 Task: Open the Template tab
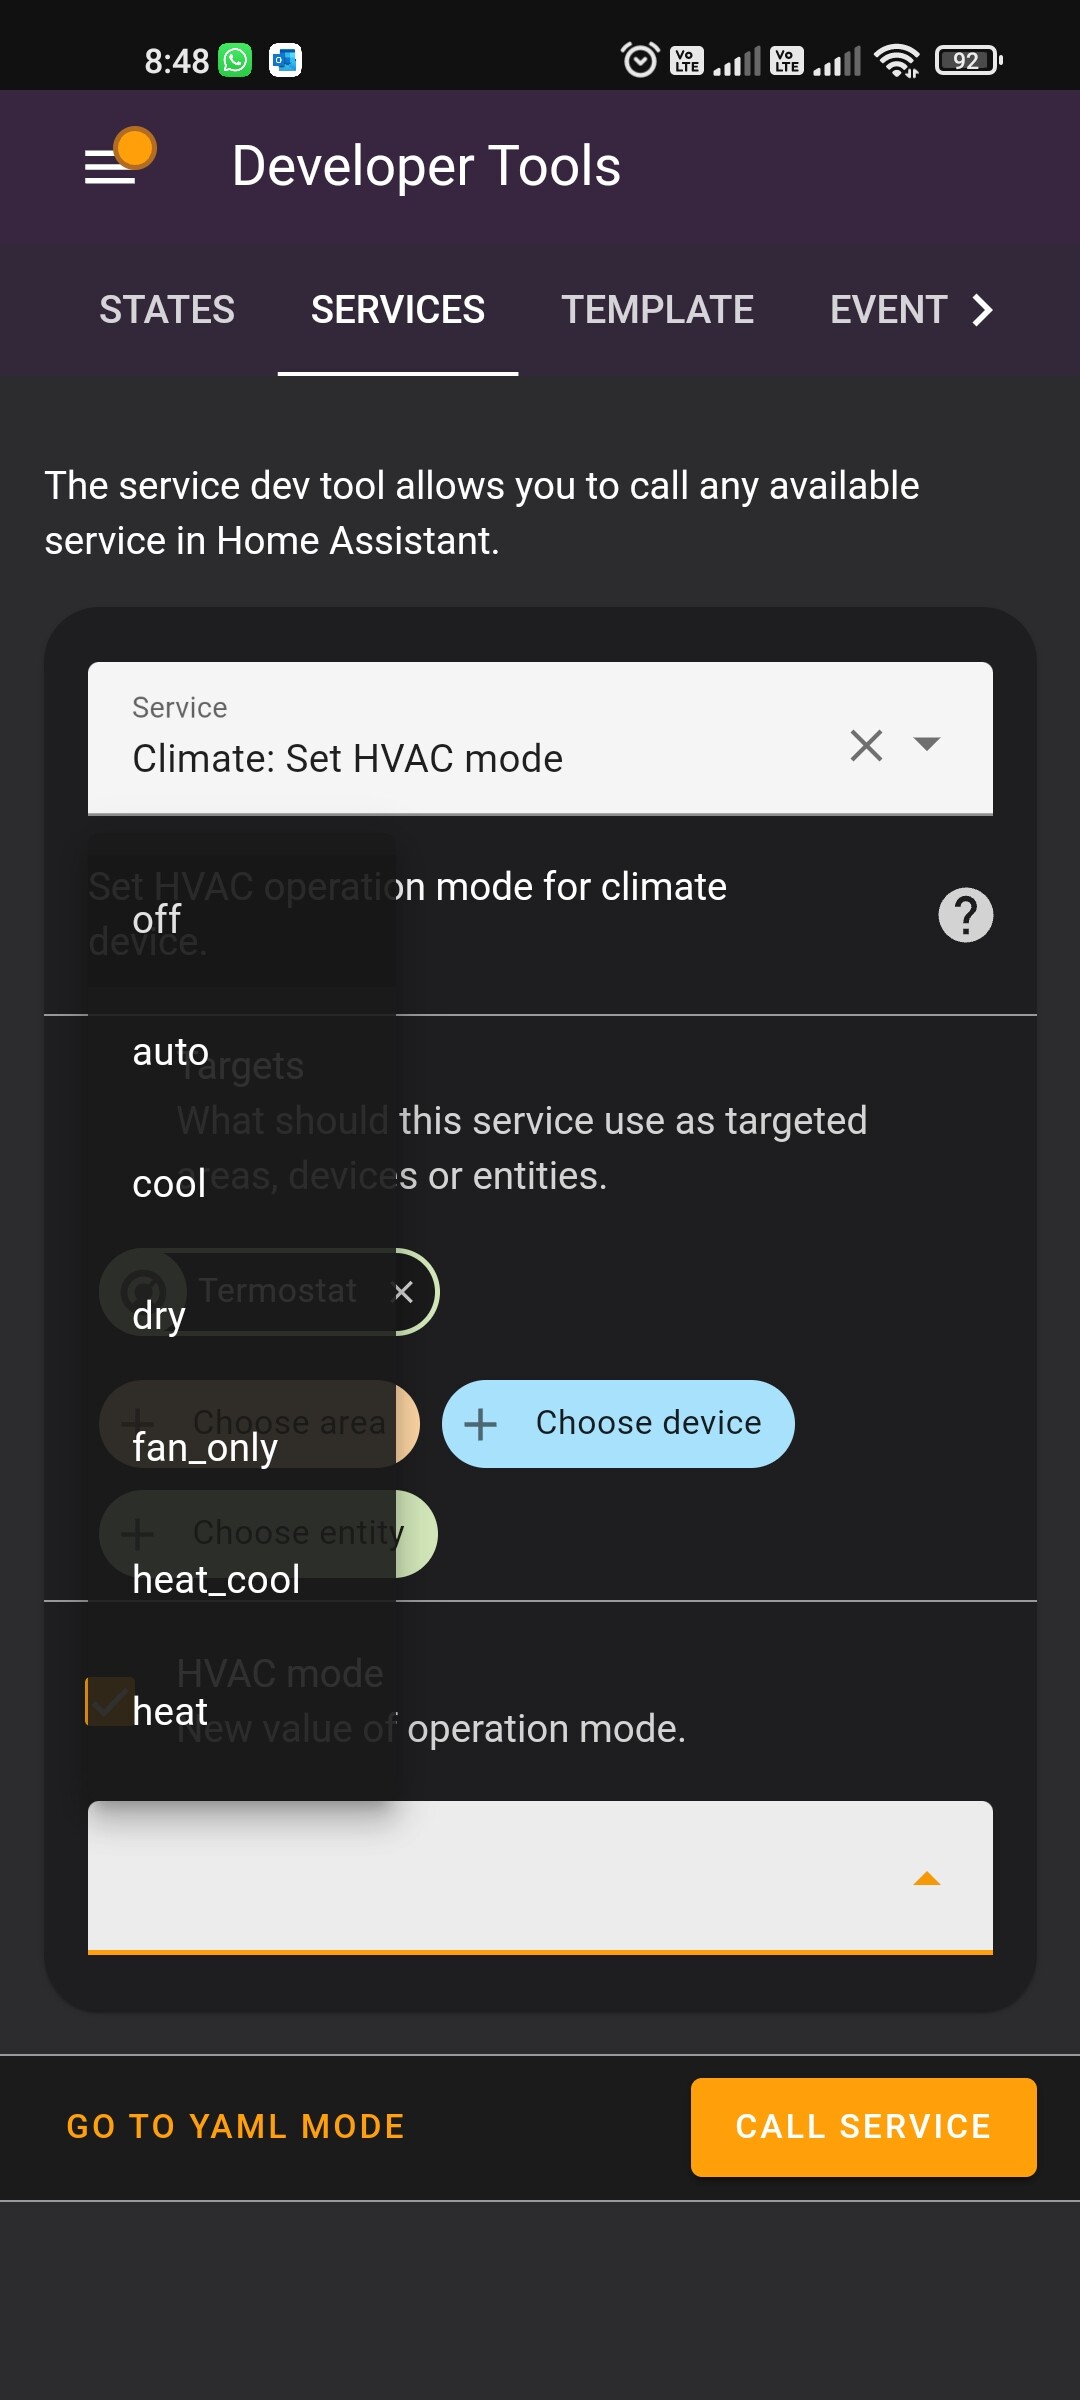point(657,310)
